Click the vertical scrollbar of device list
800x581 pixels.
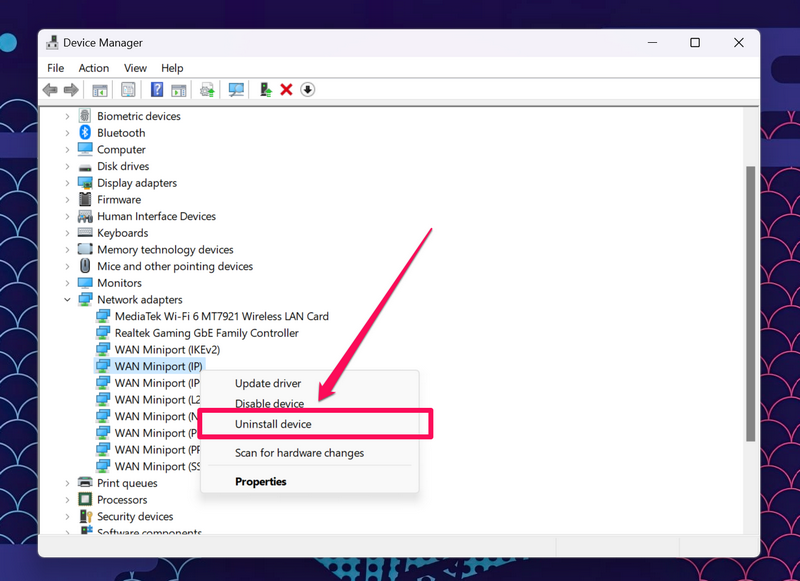(x=750, y=300)
